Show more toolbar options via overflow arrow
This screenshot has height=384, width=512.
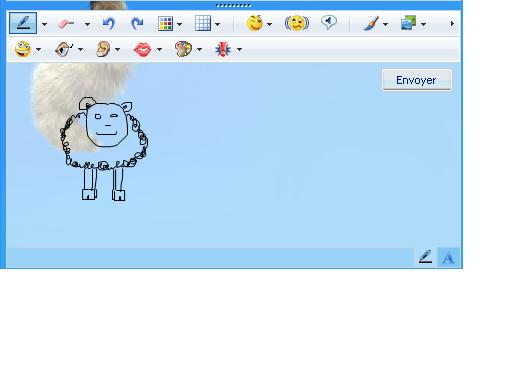click(452, 24)
